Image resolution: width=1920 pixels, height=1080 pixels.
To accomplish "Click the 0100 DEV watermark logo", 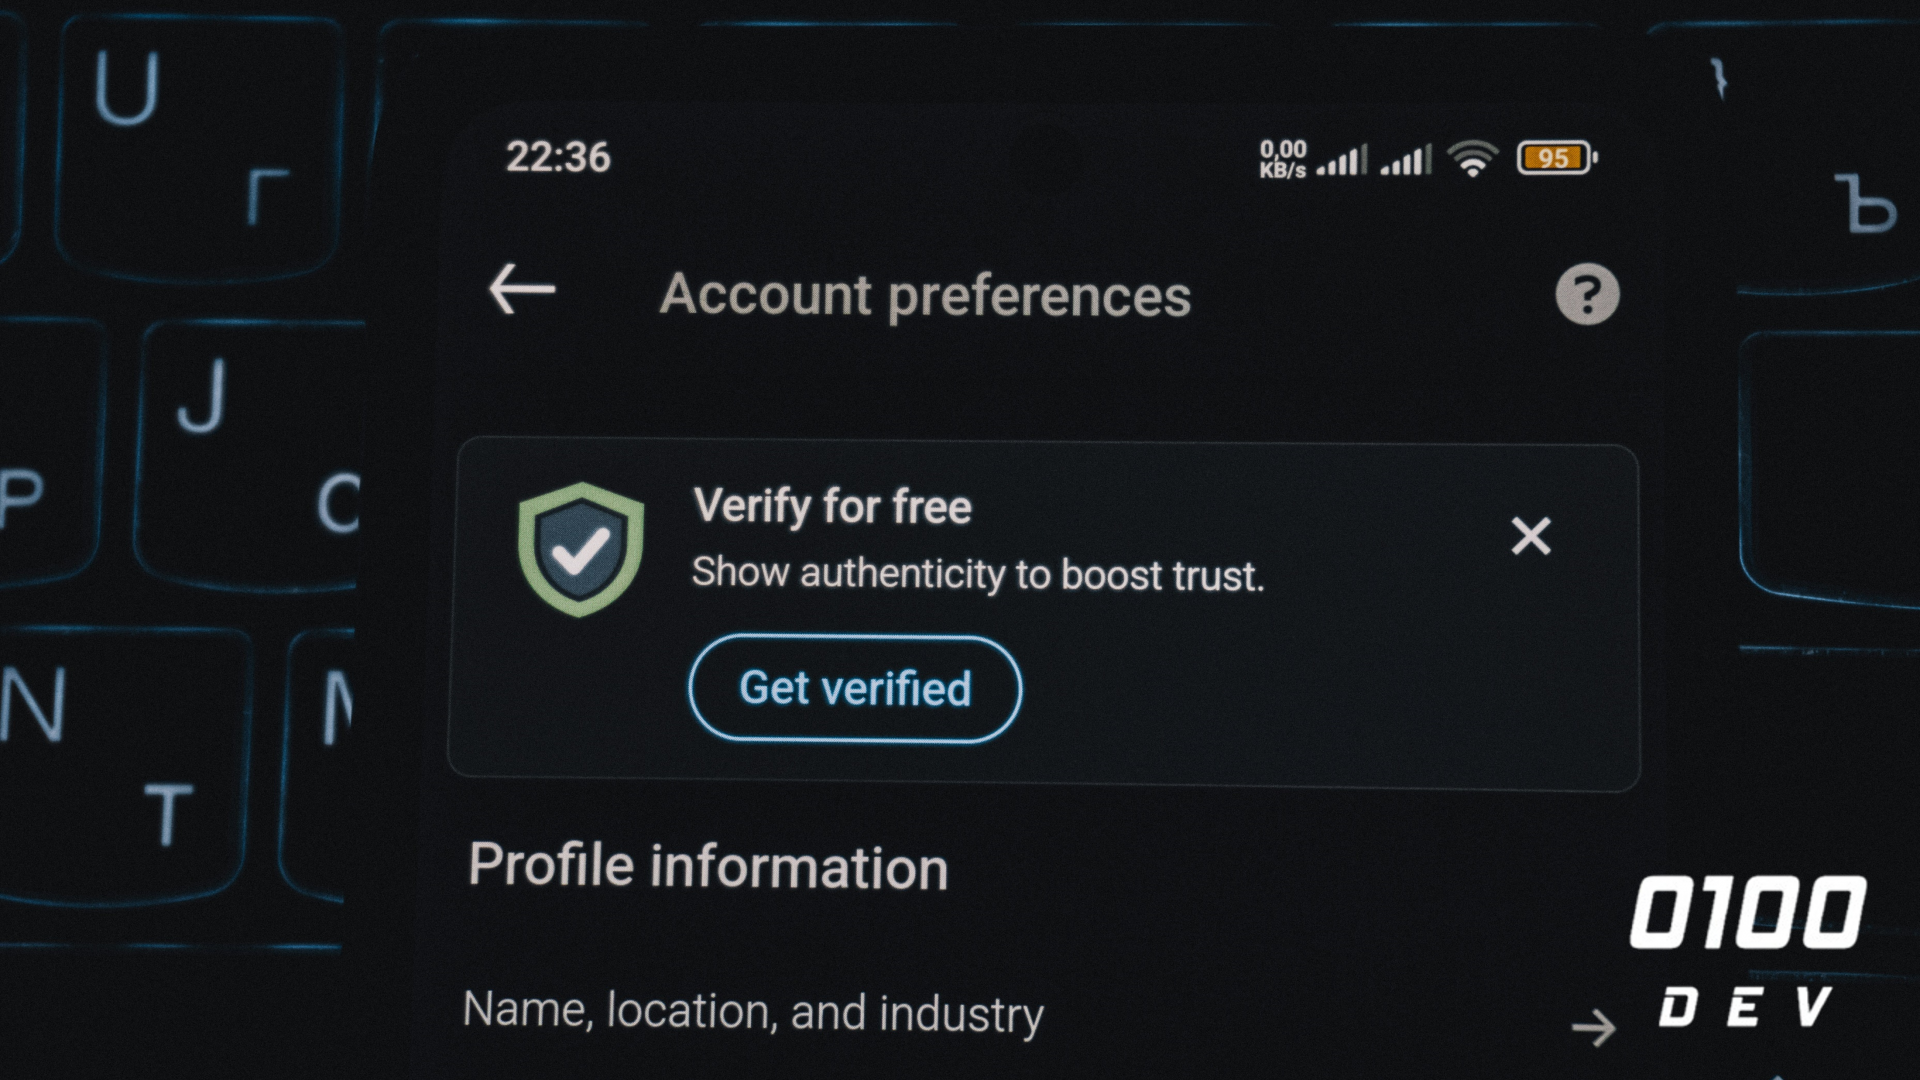I will (1747, 950).
